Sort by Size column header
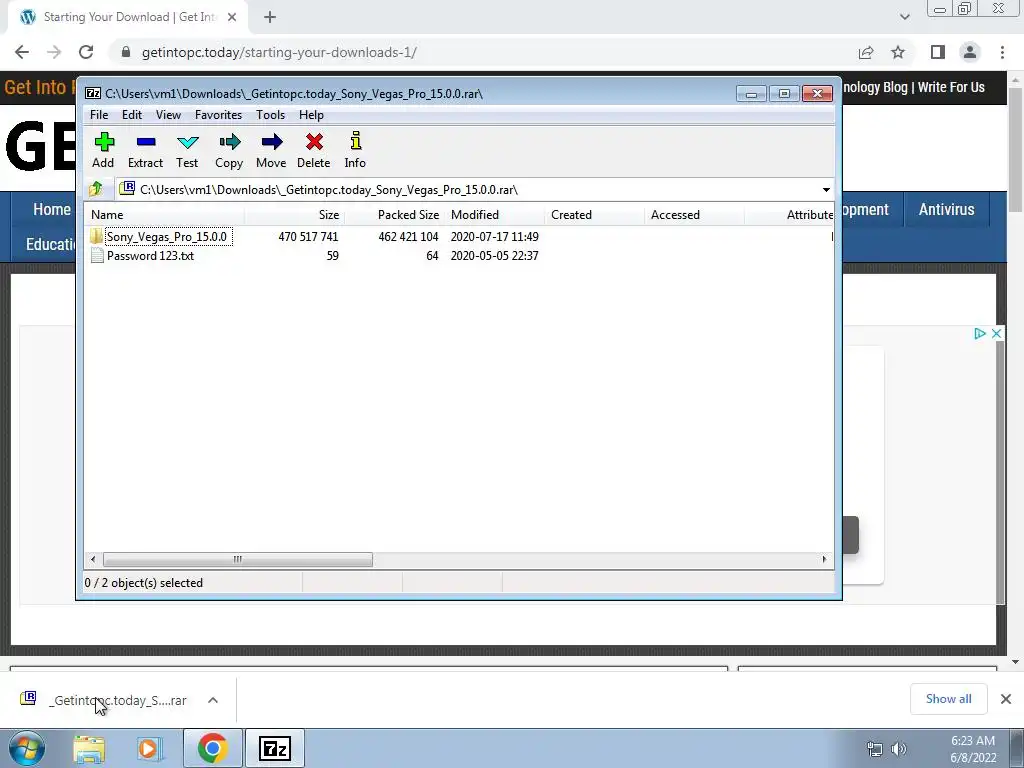1024x768 pixels. point(295,215)
